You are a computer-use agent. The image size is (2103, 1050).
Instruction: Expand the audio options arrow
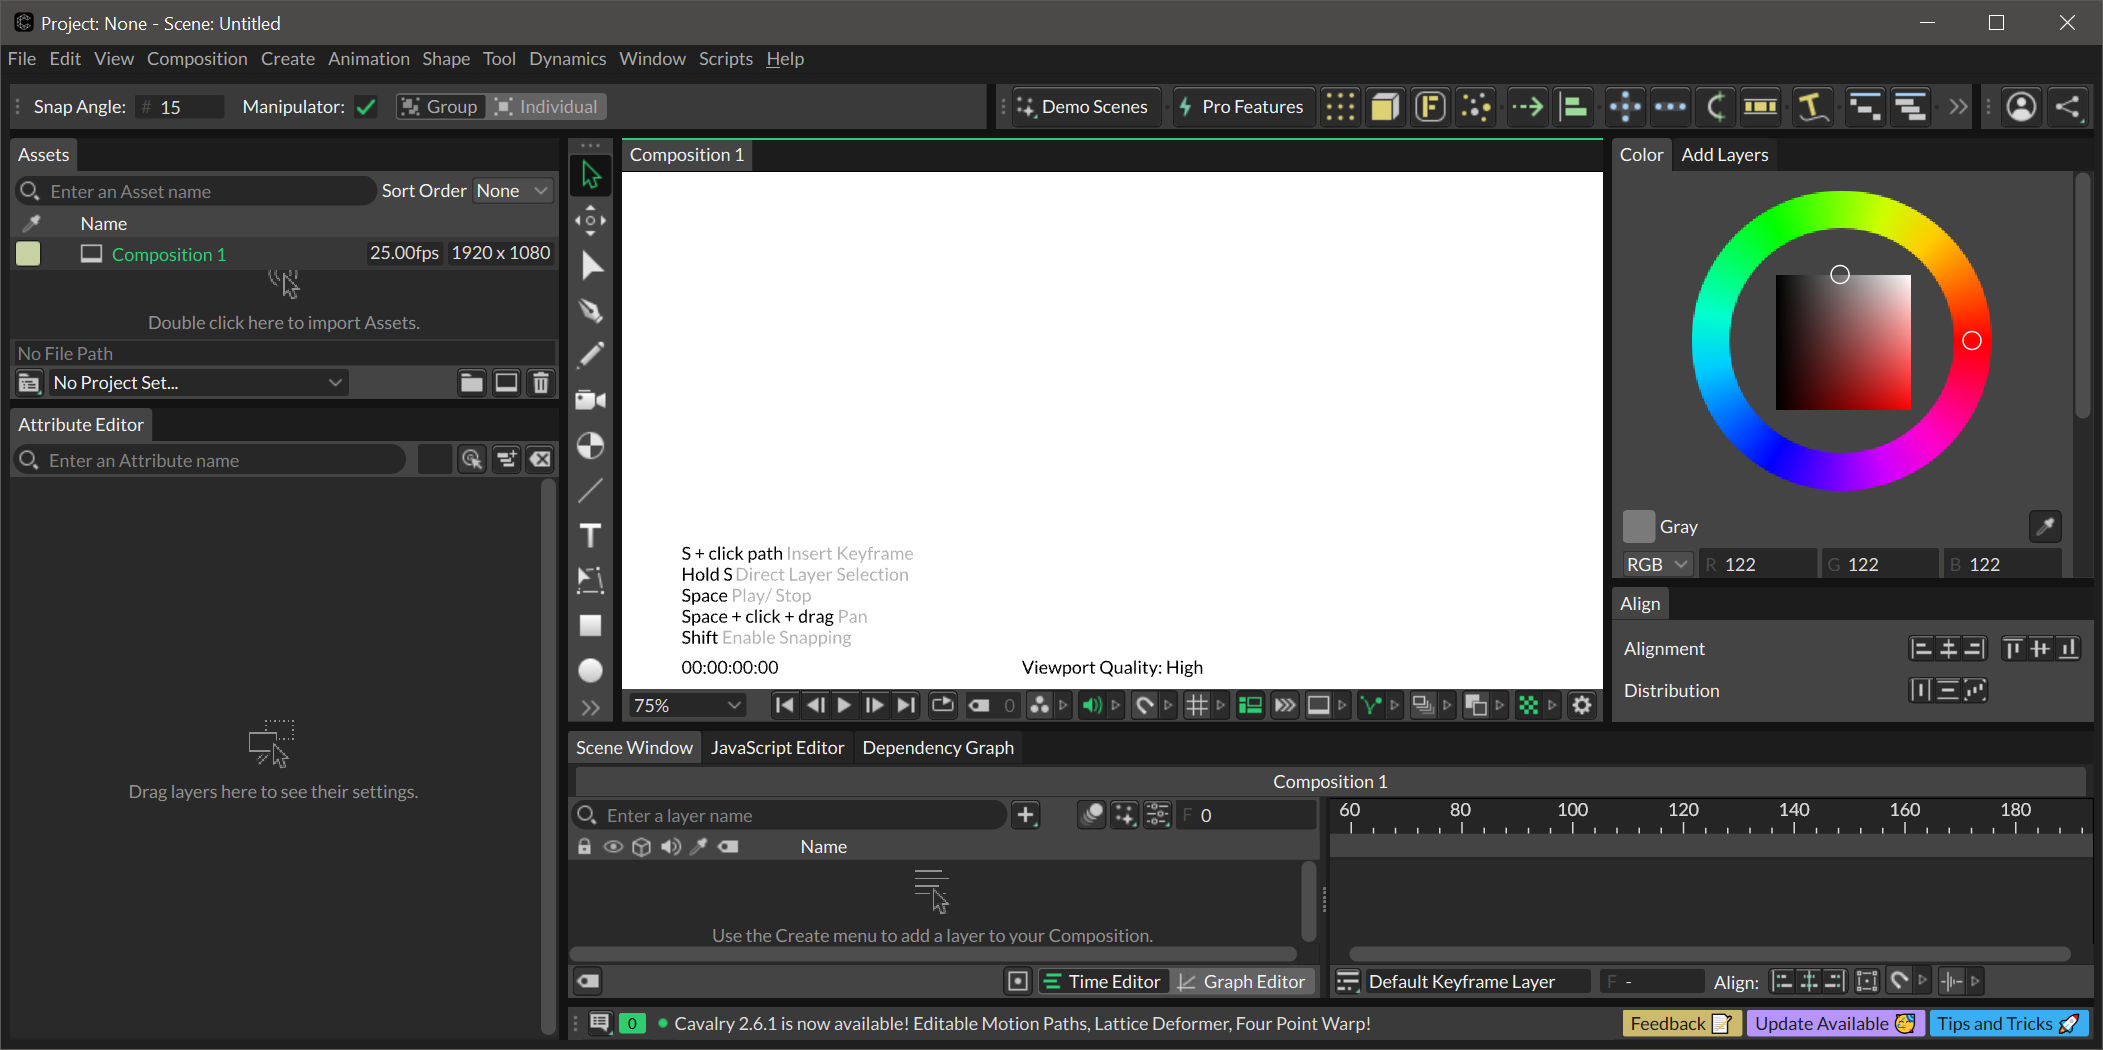pyautogui.click(x=1116, y=705)
